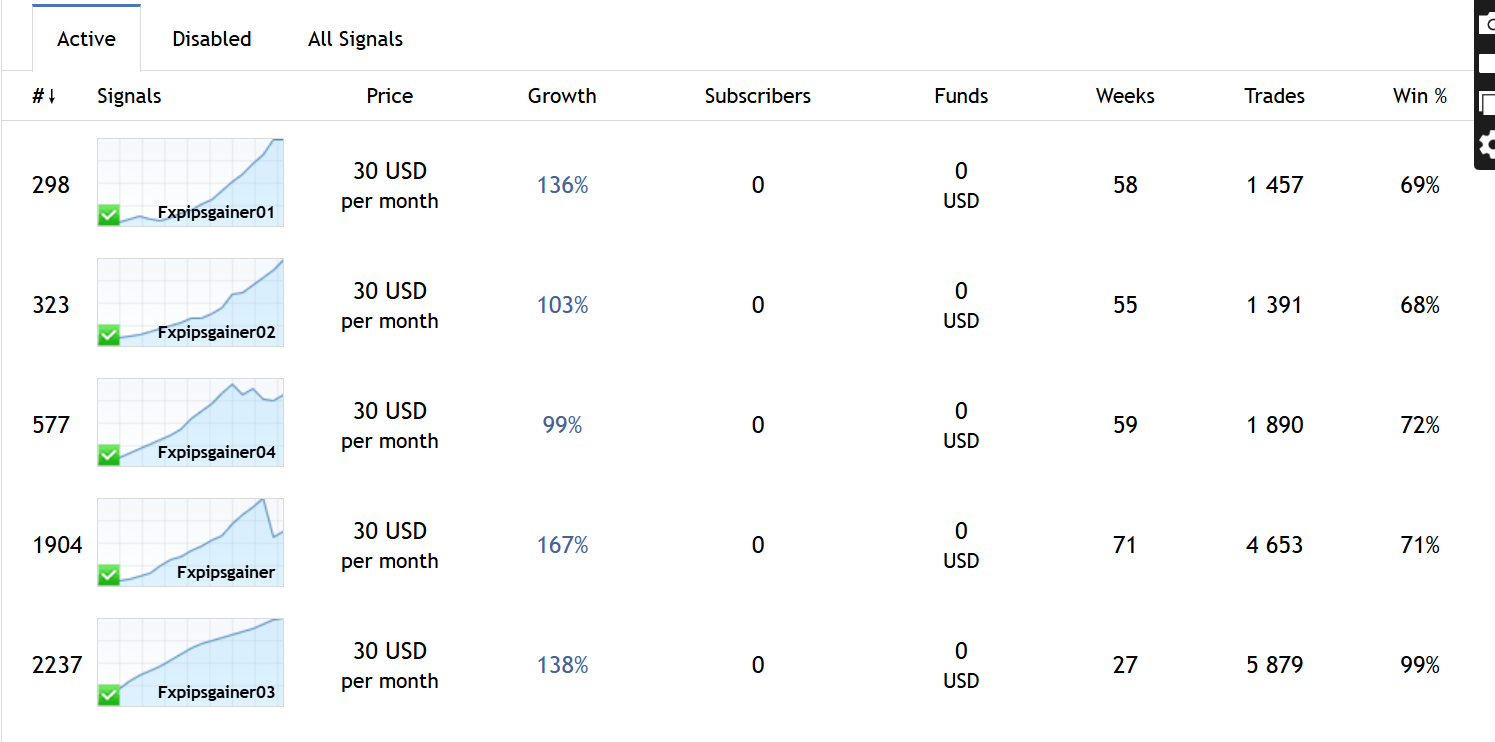Click the green checkmark on Fxpipsgainer02

click(x=109, y=334)
